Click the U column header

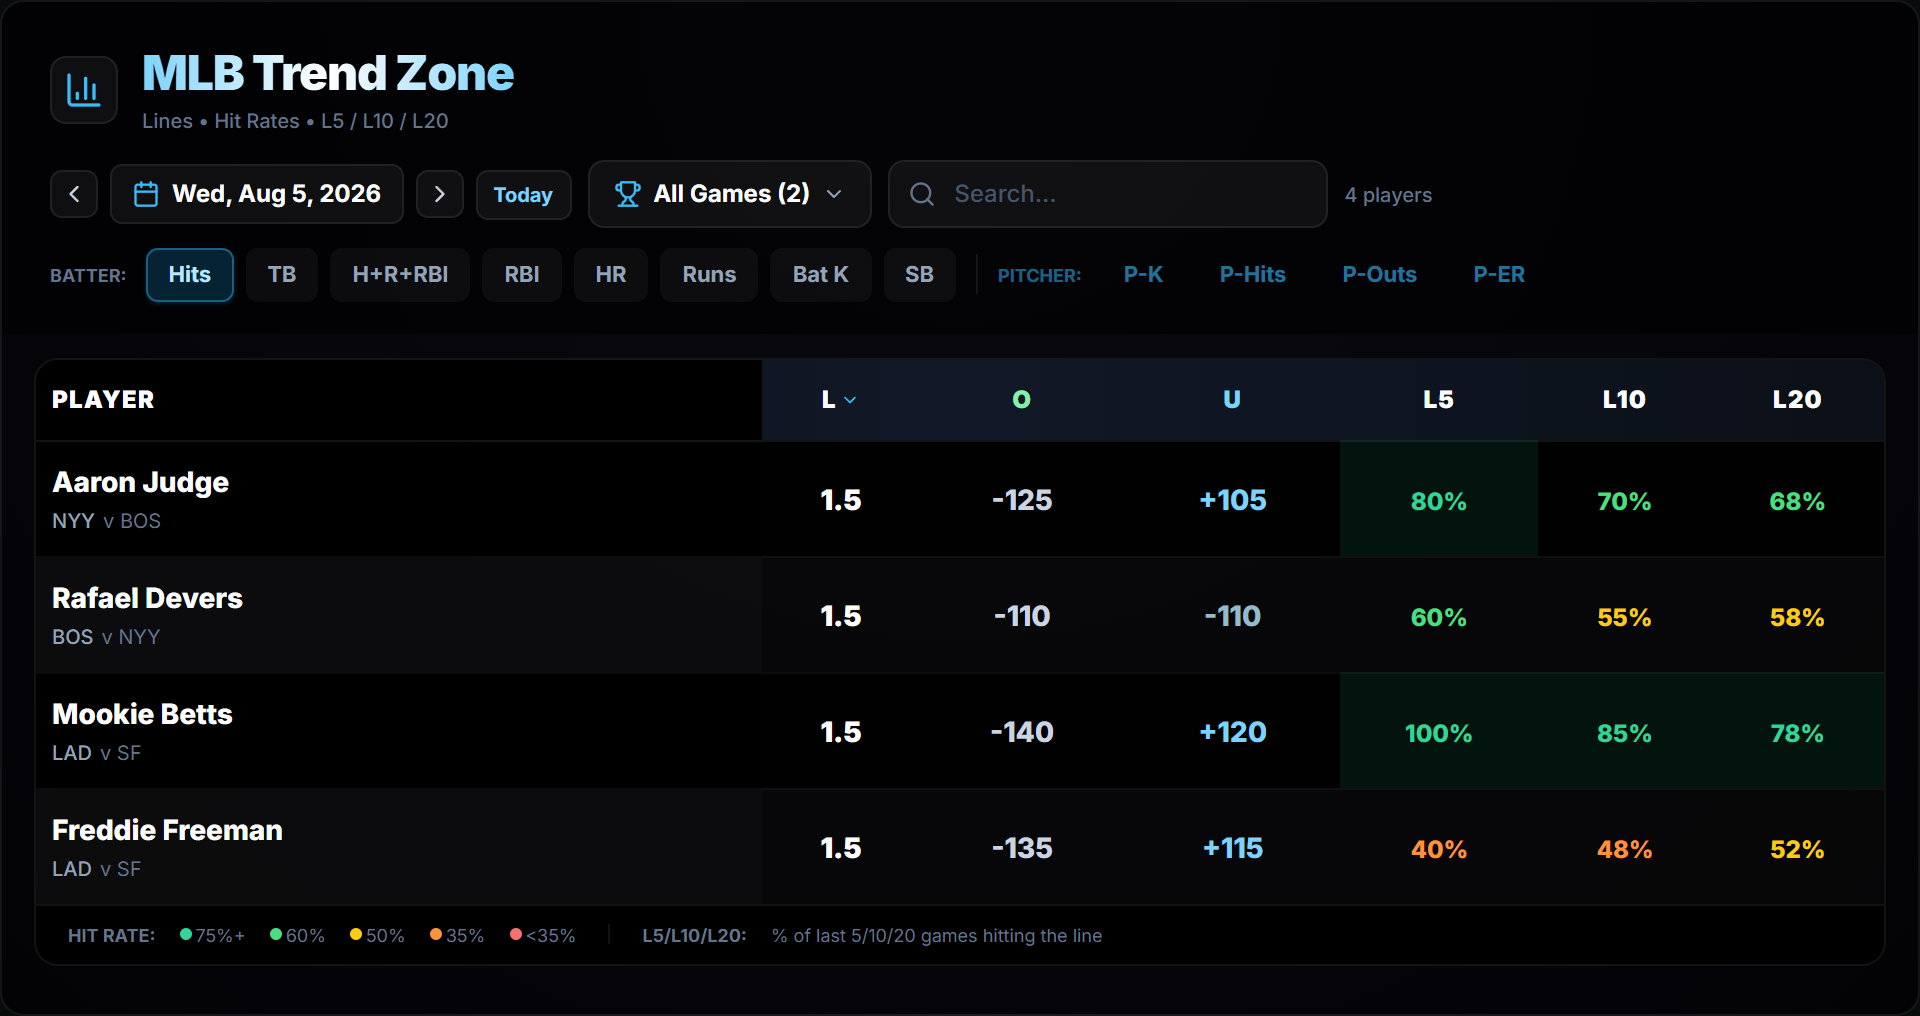coord(1232,400)
